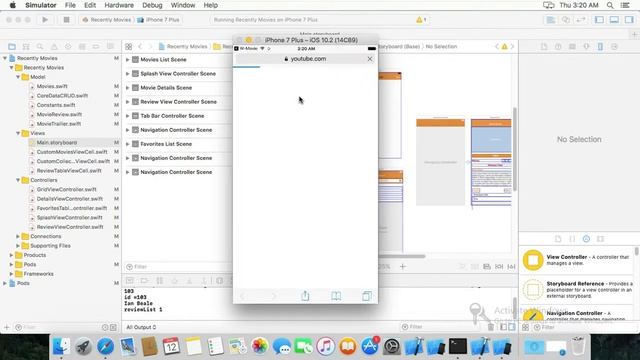Open Movies.swift file
Viewport: 640px width, 360px height.
[52, 86]
